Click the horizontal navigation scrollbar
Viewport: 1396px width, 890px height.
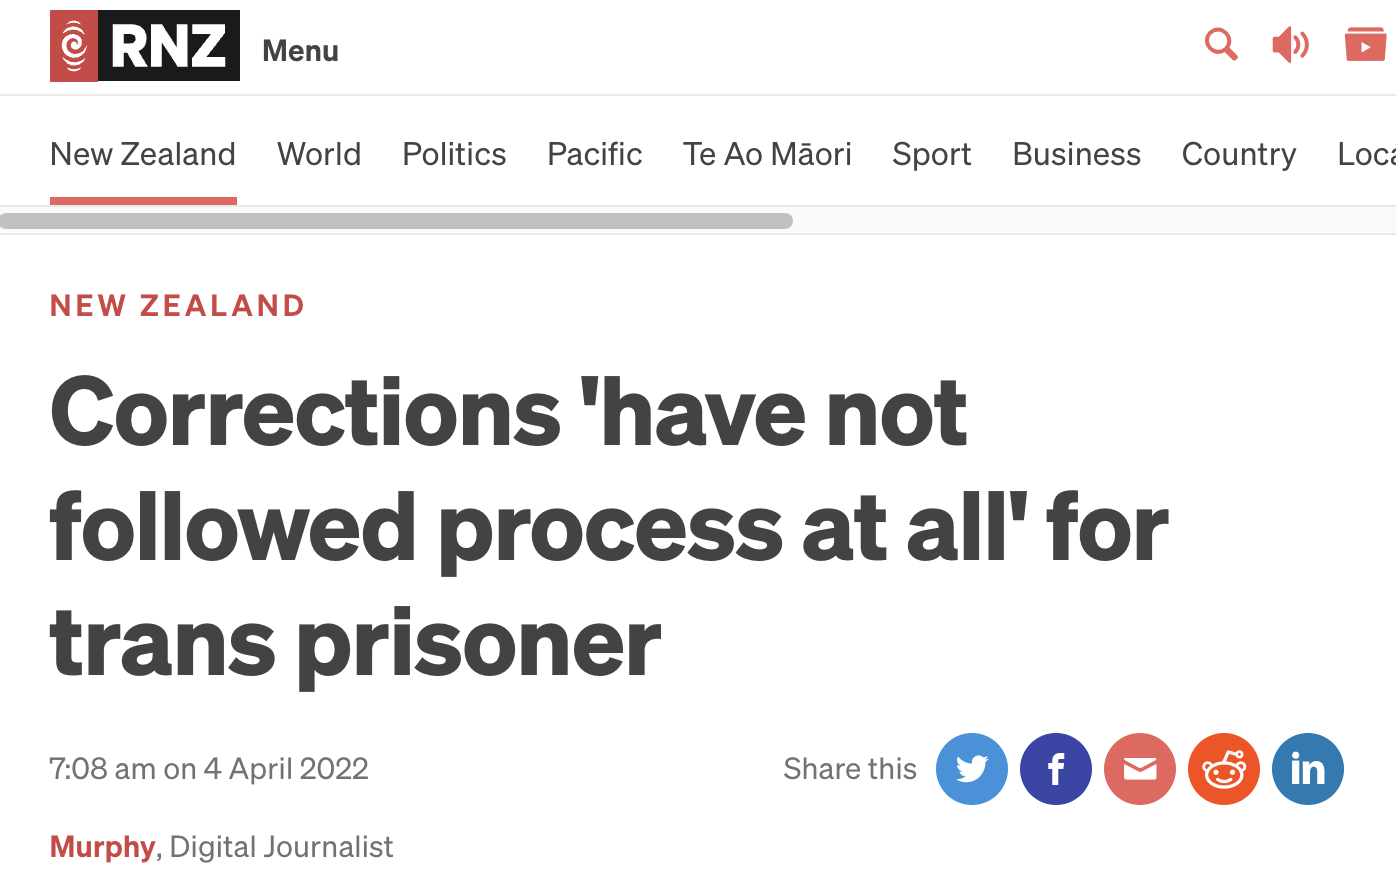pyautogui.click(x=396, y=221)
